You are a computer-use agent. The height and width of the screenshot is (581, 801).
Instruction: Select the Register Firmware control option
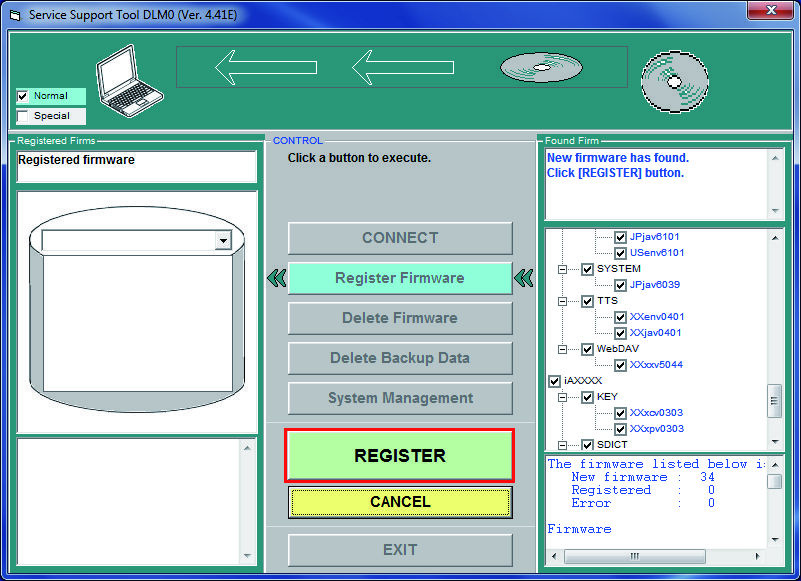pos(400,278)
